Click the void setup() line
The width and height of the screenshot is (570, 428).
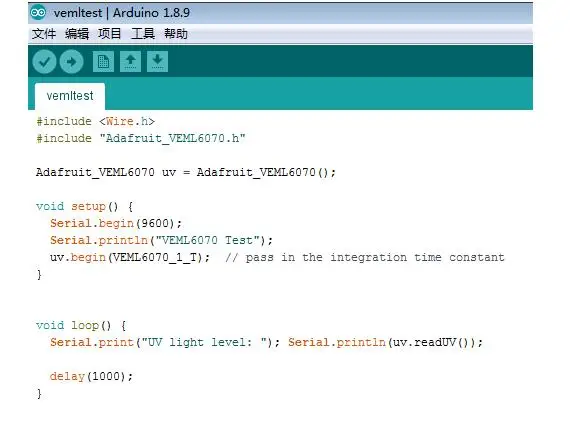tap(85, 207)
